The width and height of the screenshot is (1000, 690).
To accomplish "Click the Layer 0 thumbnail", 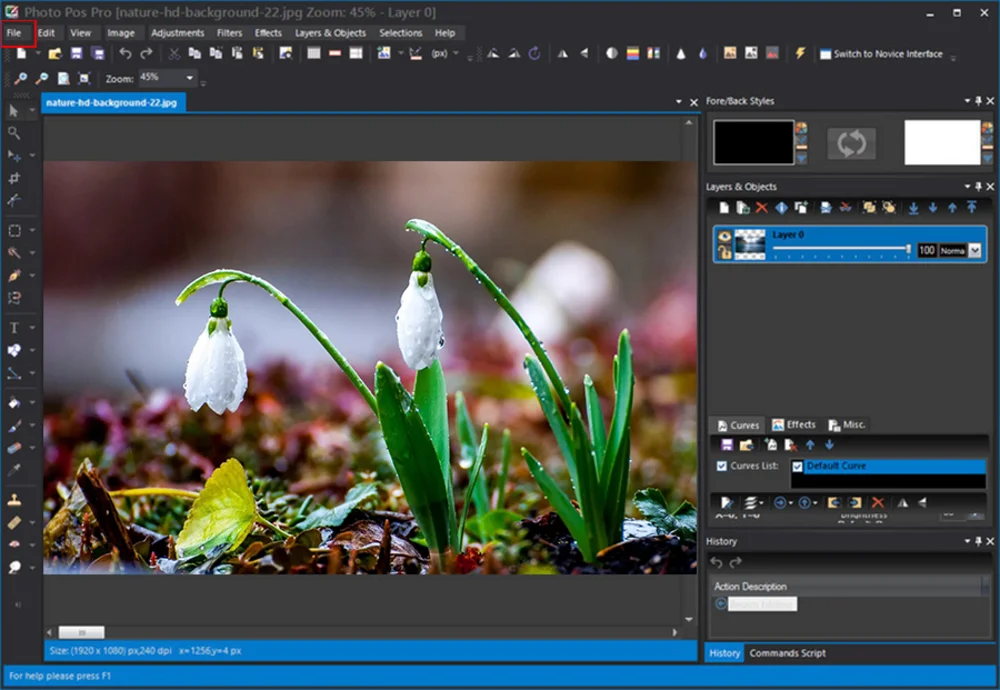I will 749,244.
